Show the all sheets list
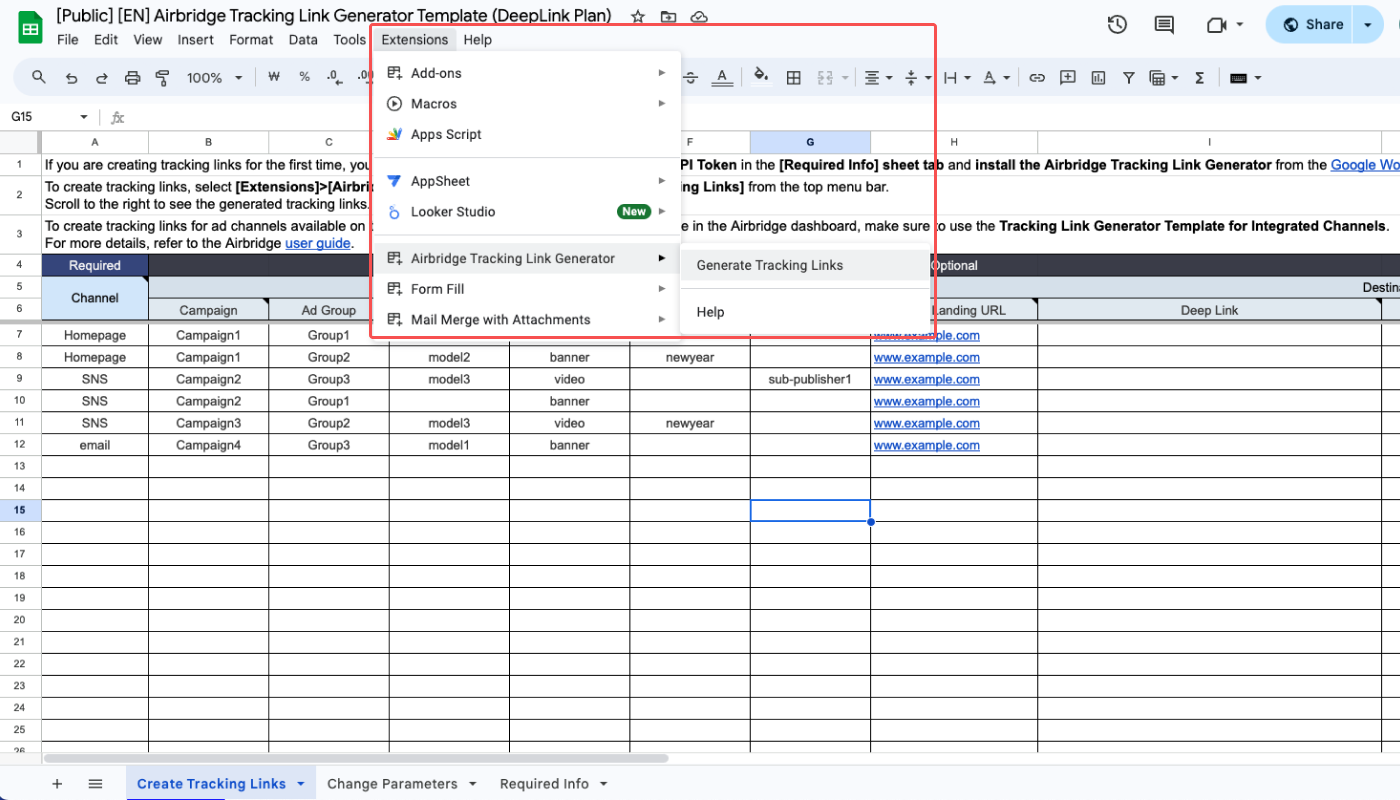Screen dimensions: 1400x800 coord(95,784)
